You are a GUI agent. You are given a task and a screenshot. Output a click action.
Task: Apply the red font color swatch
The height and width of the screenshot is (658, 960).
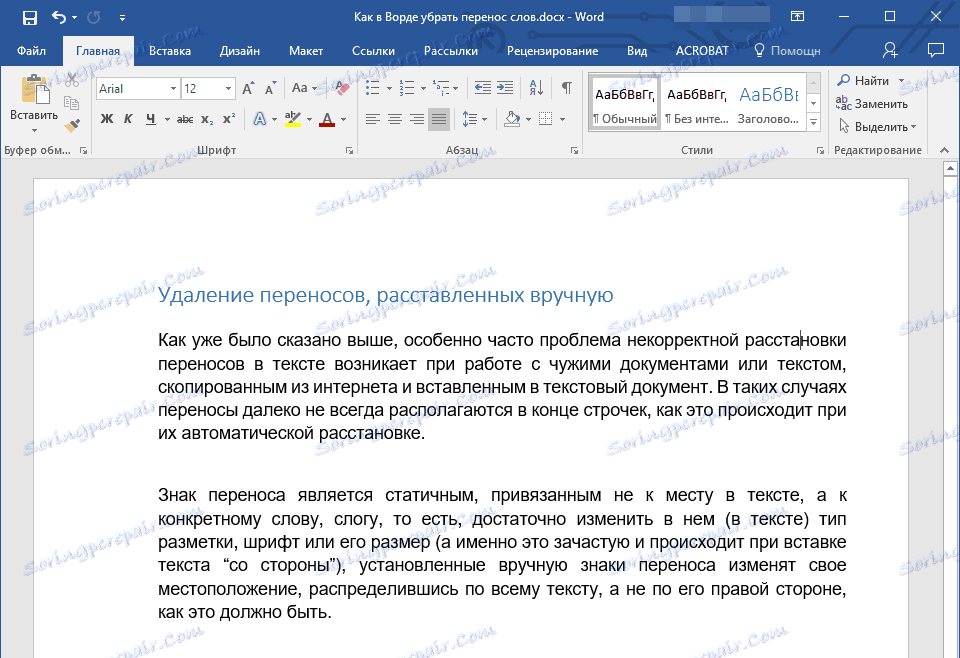point(326,120)
